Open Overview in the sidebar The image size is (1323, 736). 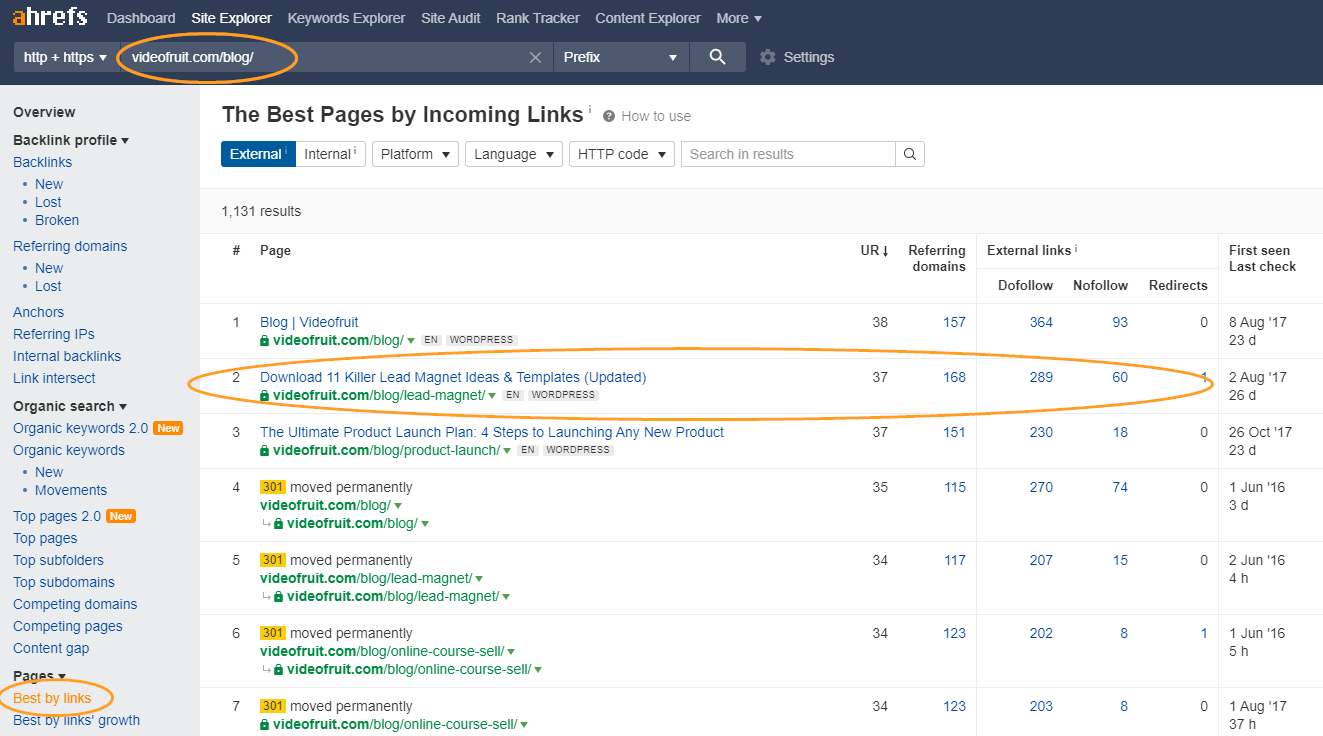pyautogui.click(x=44, y=112)
